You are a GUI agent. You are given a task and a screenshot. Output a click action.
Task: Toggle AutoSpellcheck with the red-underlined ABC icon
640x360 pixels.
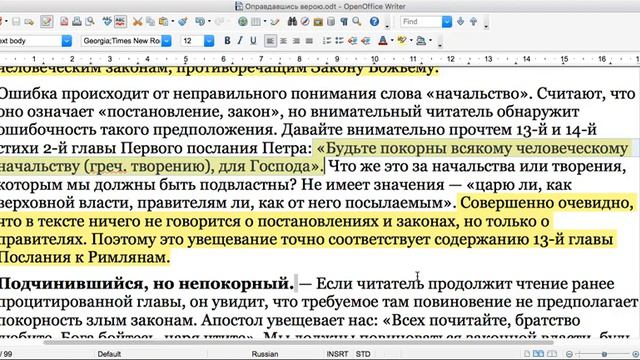tap(120, 22)
